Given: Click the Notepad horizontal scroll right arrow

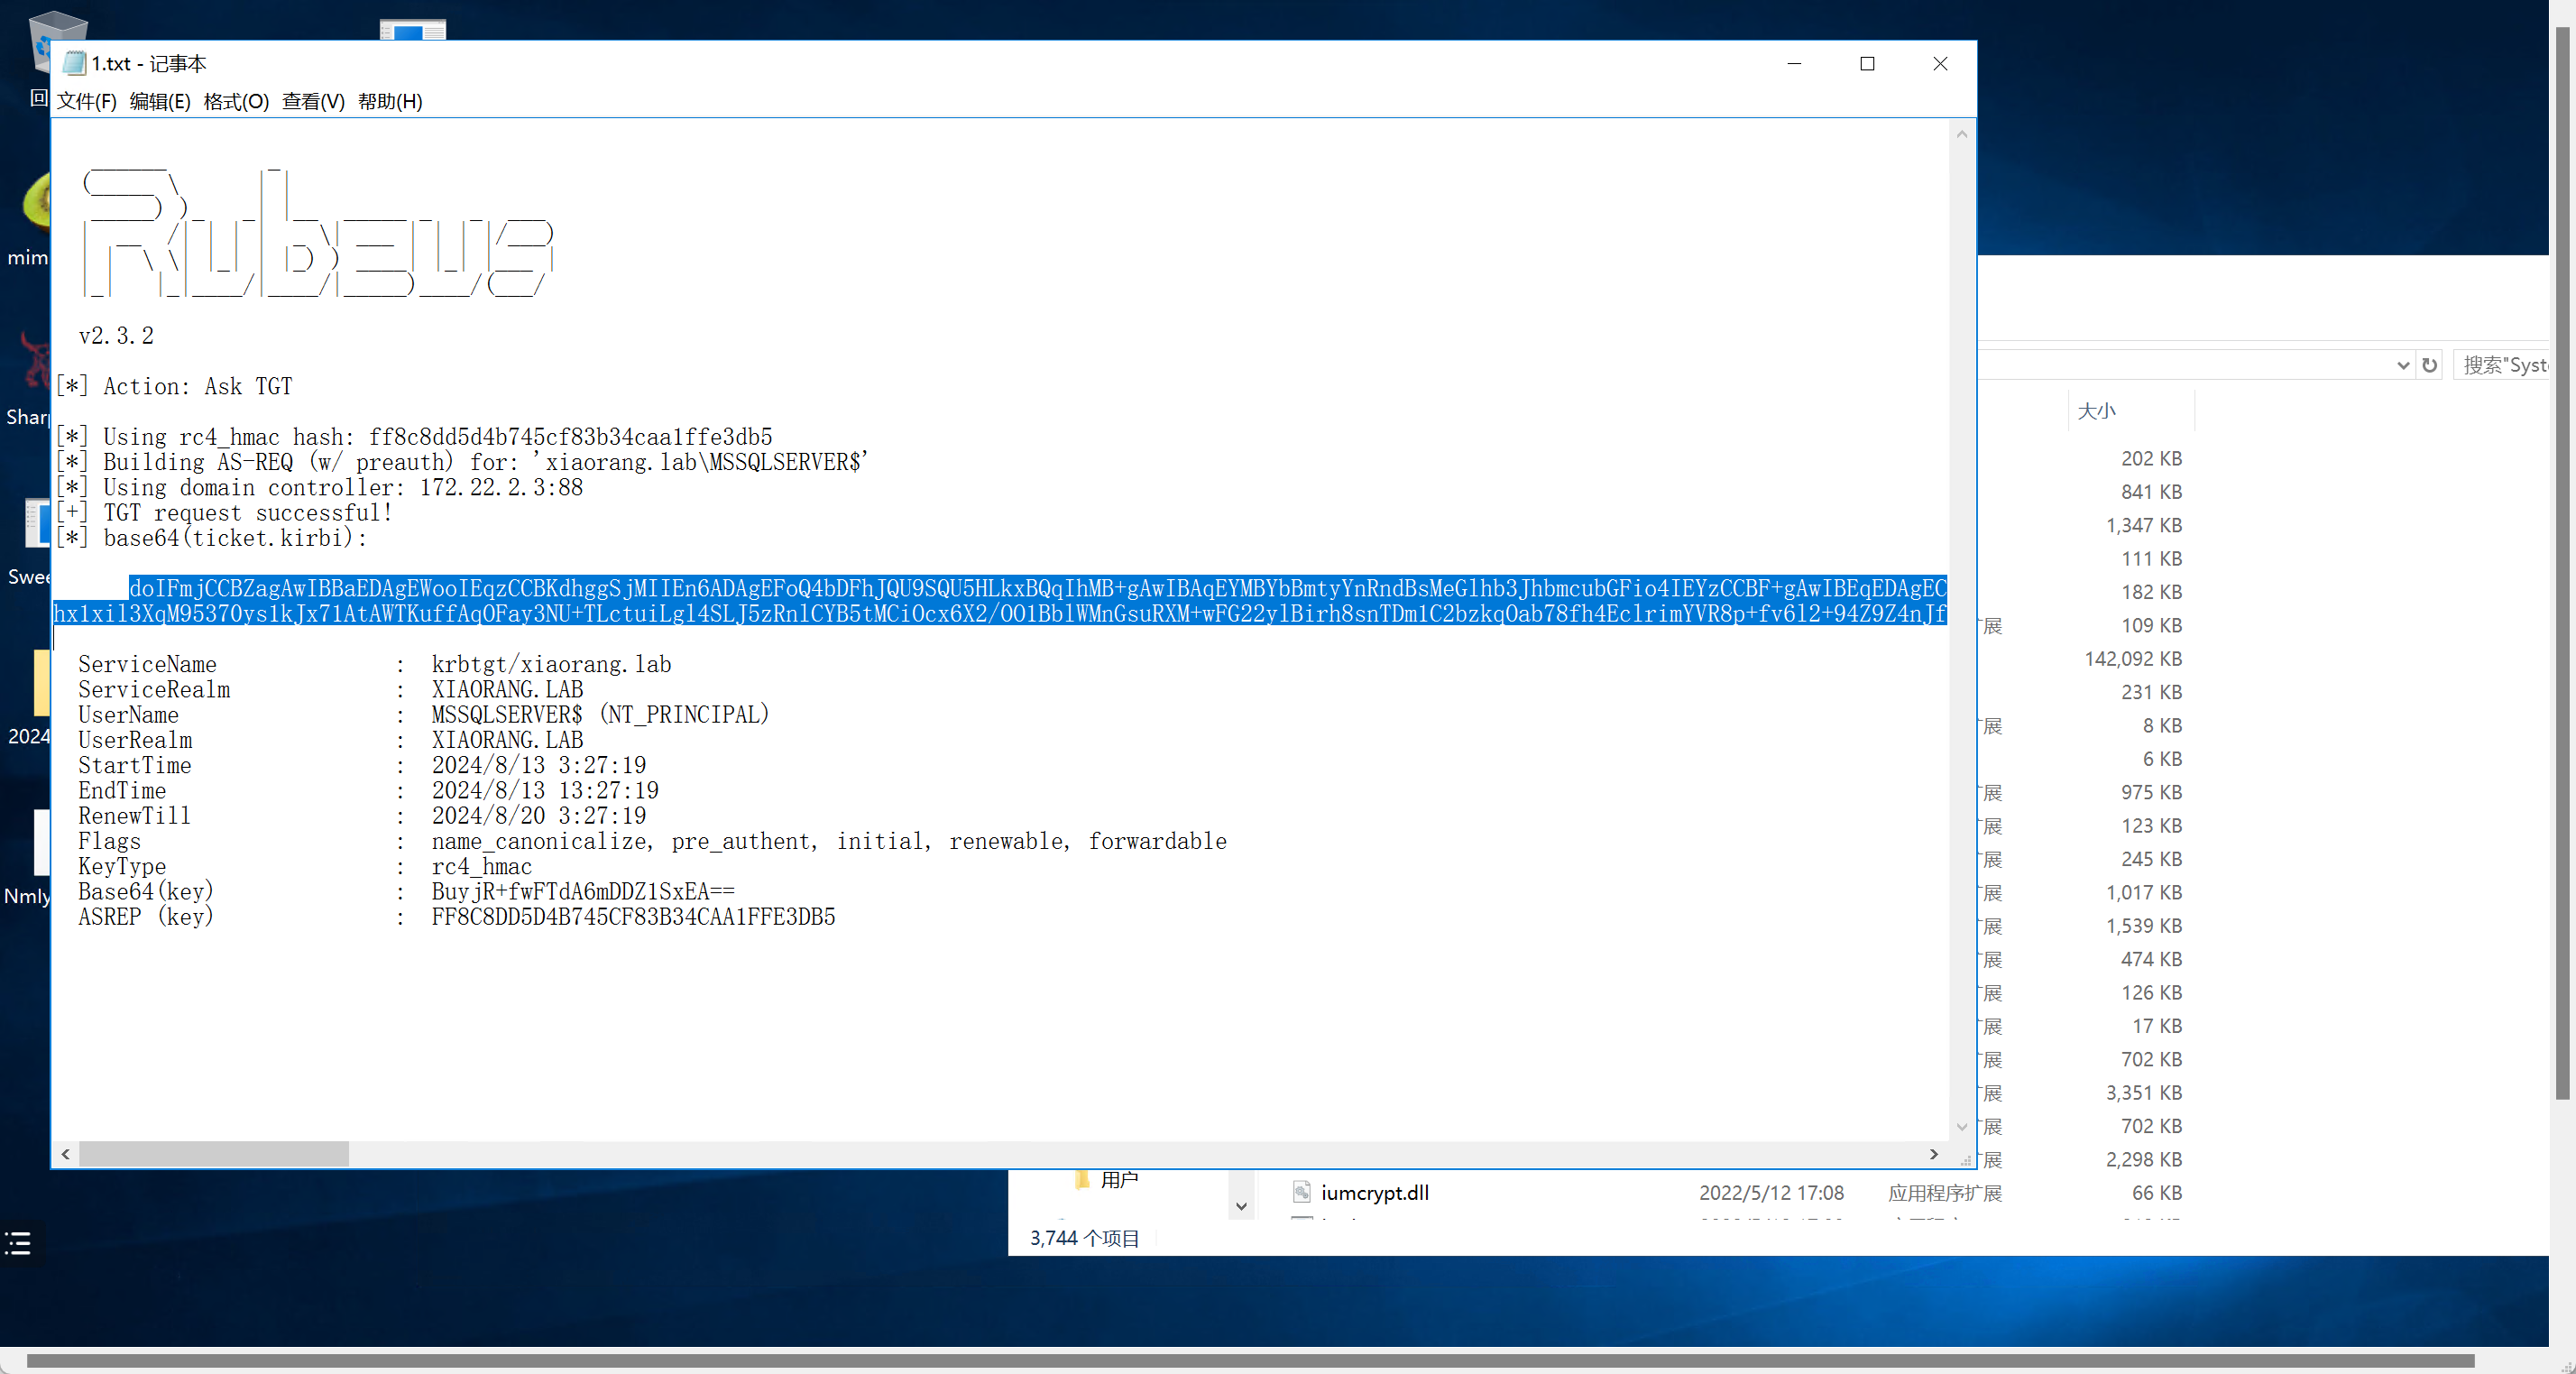Looking at the screenshot, I should [x=1934, y=1154].
